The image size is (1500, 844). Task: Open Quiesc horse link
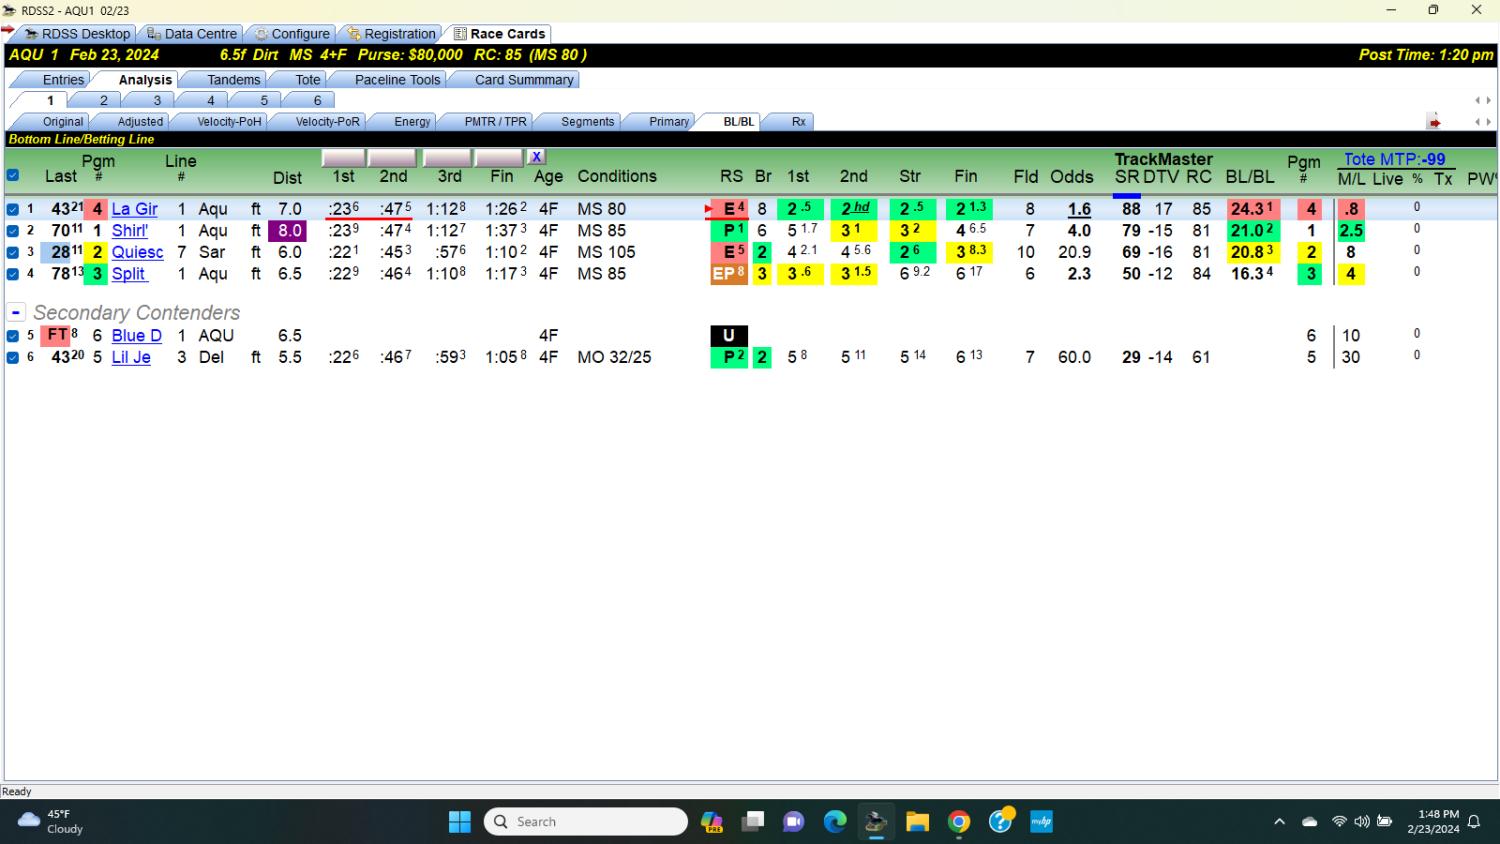click(137, 252)
